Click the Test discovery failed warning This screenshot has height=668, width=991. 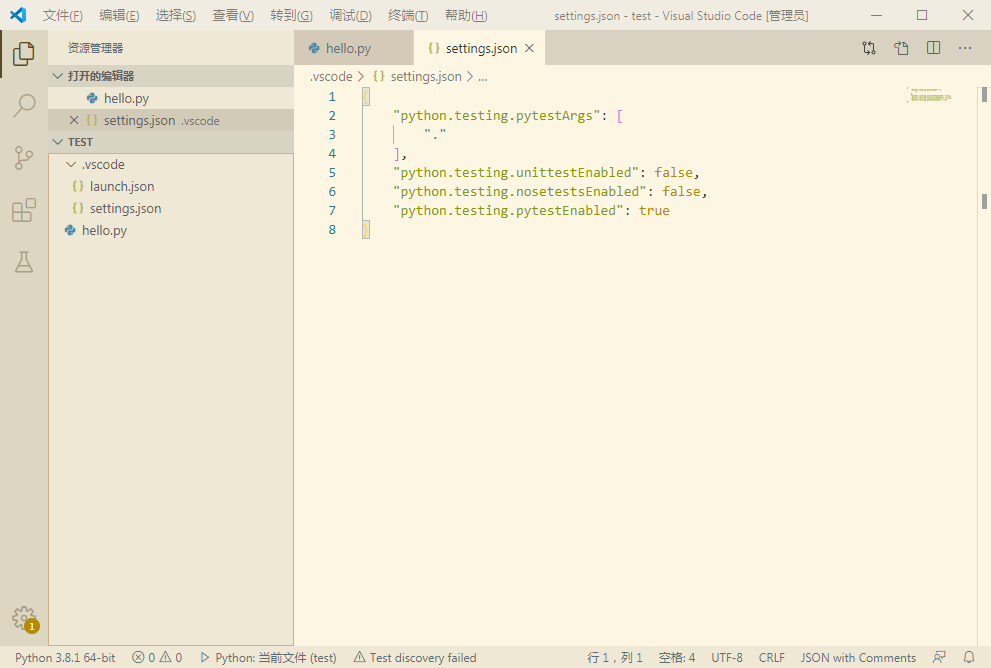(x=415, y=657)
